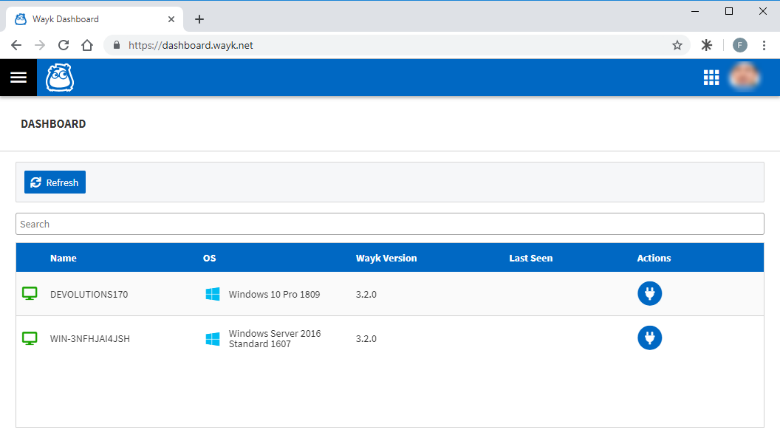Sort by Last Seen column header
Screen dimensions: 780x438
(531, 258)
